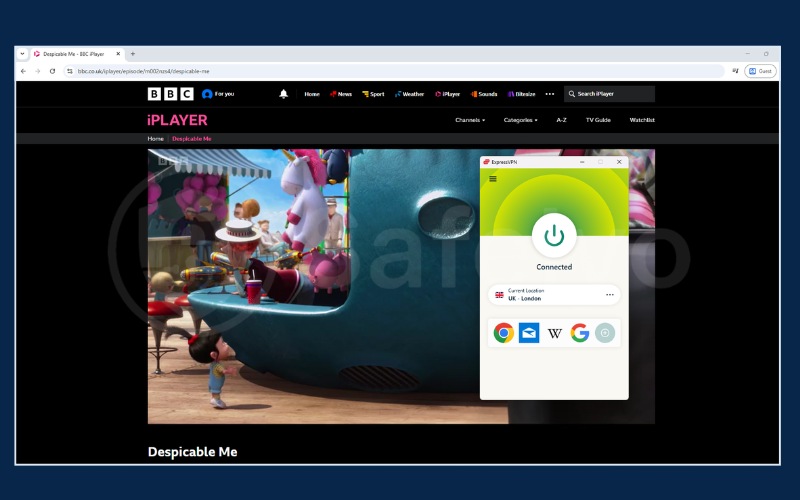The image size is (800, 500).
Task: Open the For you account link
Action: point(218,94)
